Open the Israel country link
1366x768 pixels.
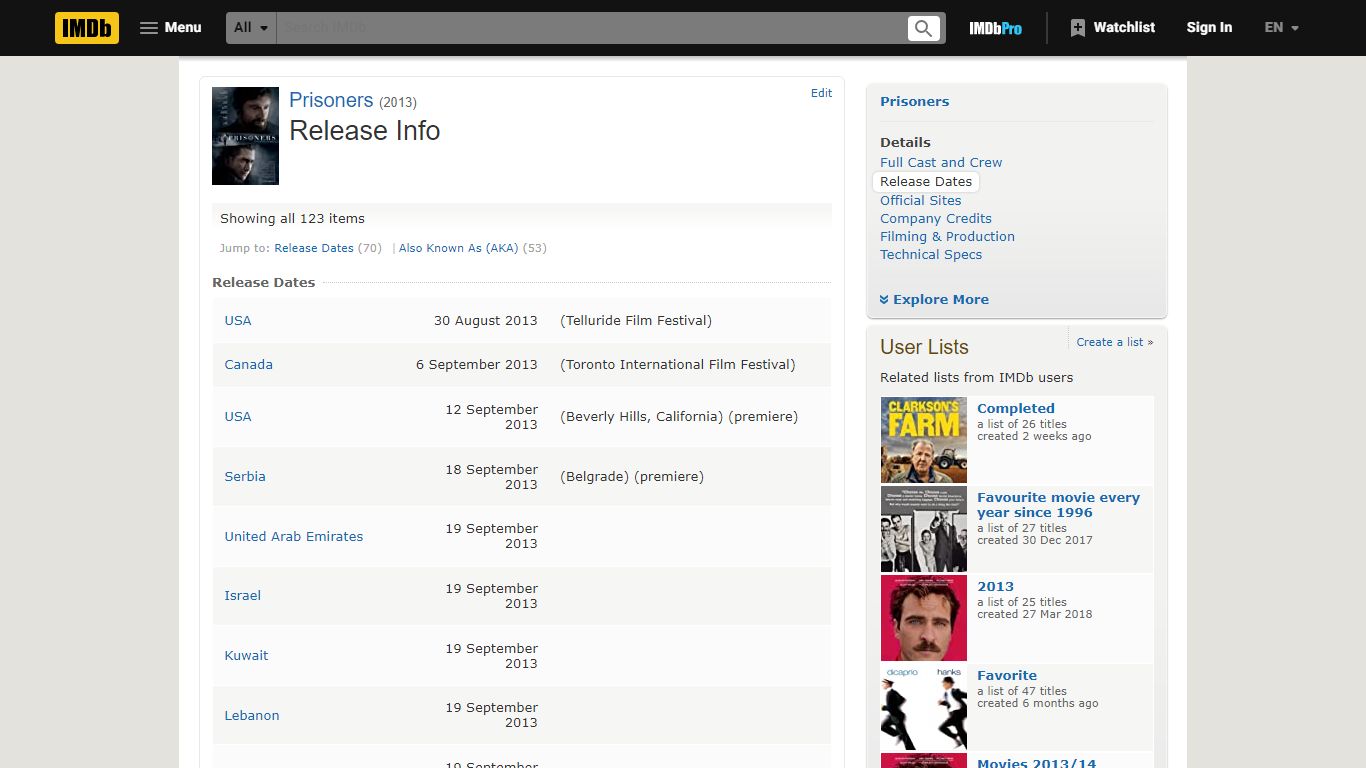coord(242,596)
